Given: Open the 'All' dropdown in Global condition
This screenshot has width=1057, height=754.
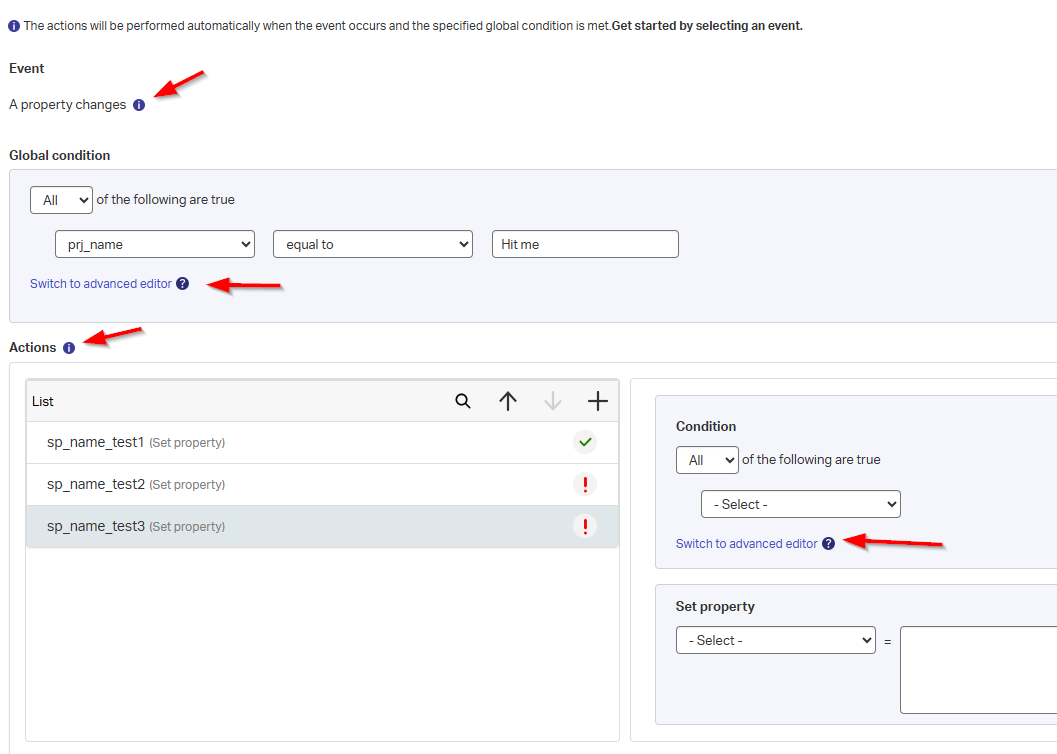Looking at the screenshot, I should pos(61,200).
